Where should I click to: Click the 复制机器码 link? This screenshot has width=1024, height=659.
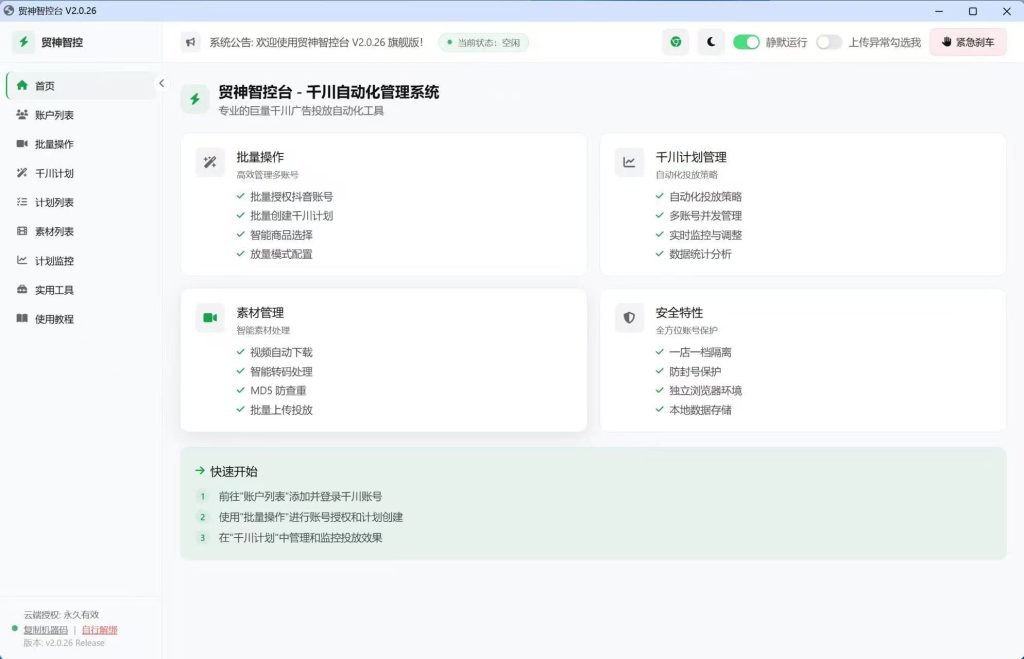46,630
